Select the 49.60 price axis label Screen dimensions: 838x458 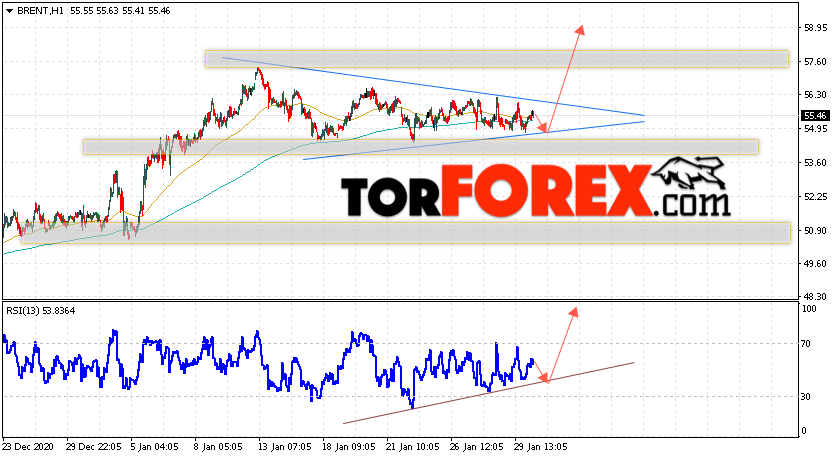pos(816,263)
